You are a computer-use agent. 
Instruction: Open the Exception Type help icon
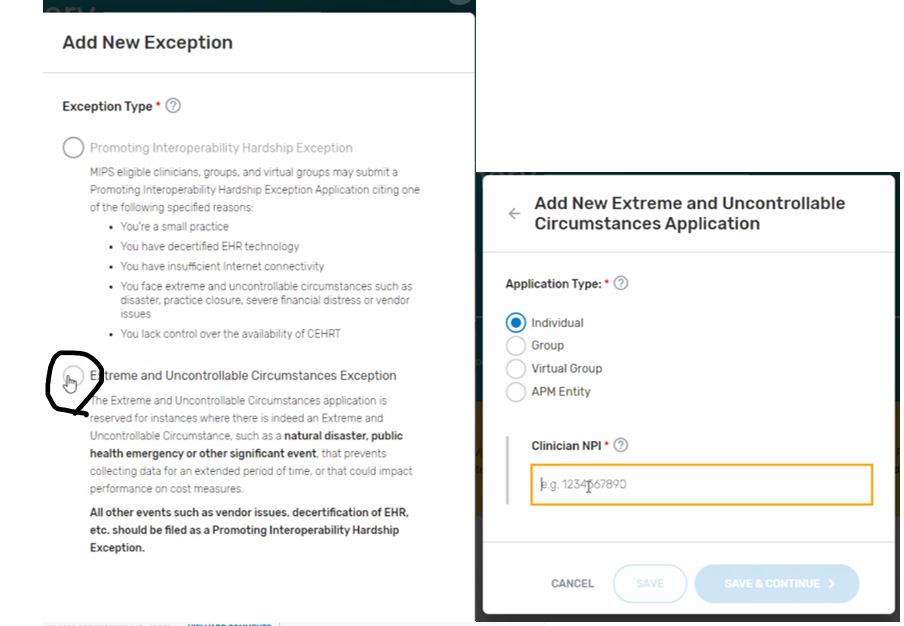click(173, 105)
